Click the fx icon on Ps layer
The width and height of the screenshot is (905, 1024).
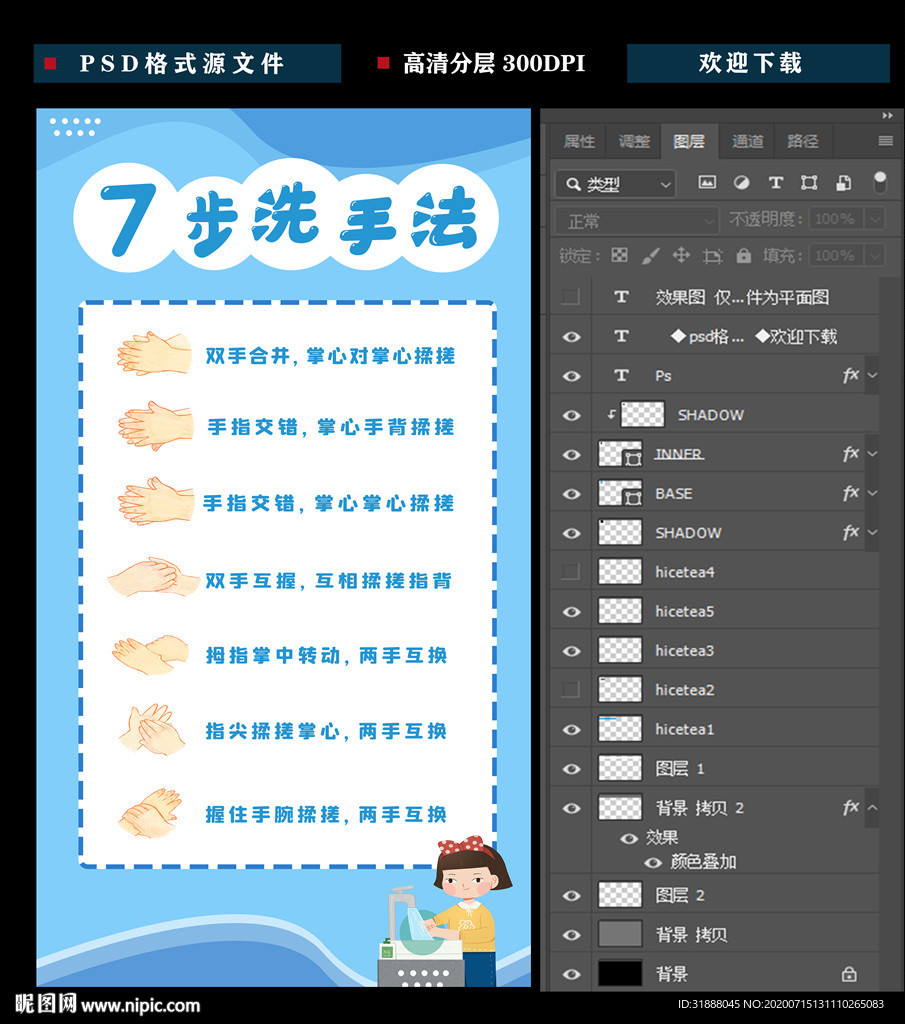pos(850,376)
